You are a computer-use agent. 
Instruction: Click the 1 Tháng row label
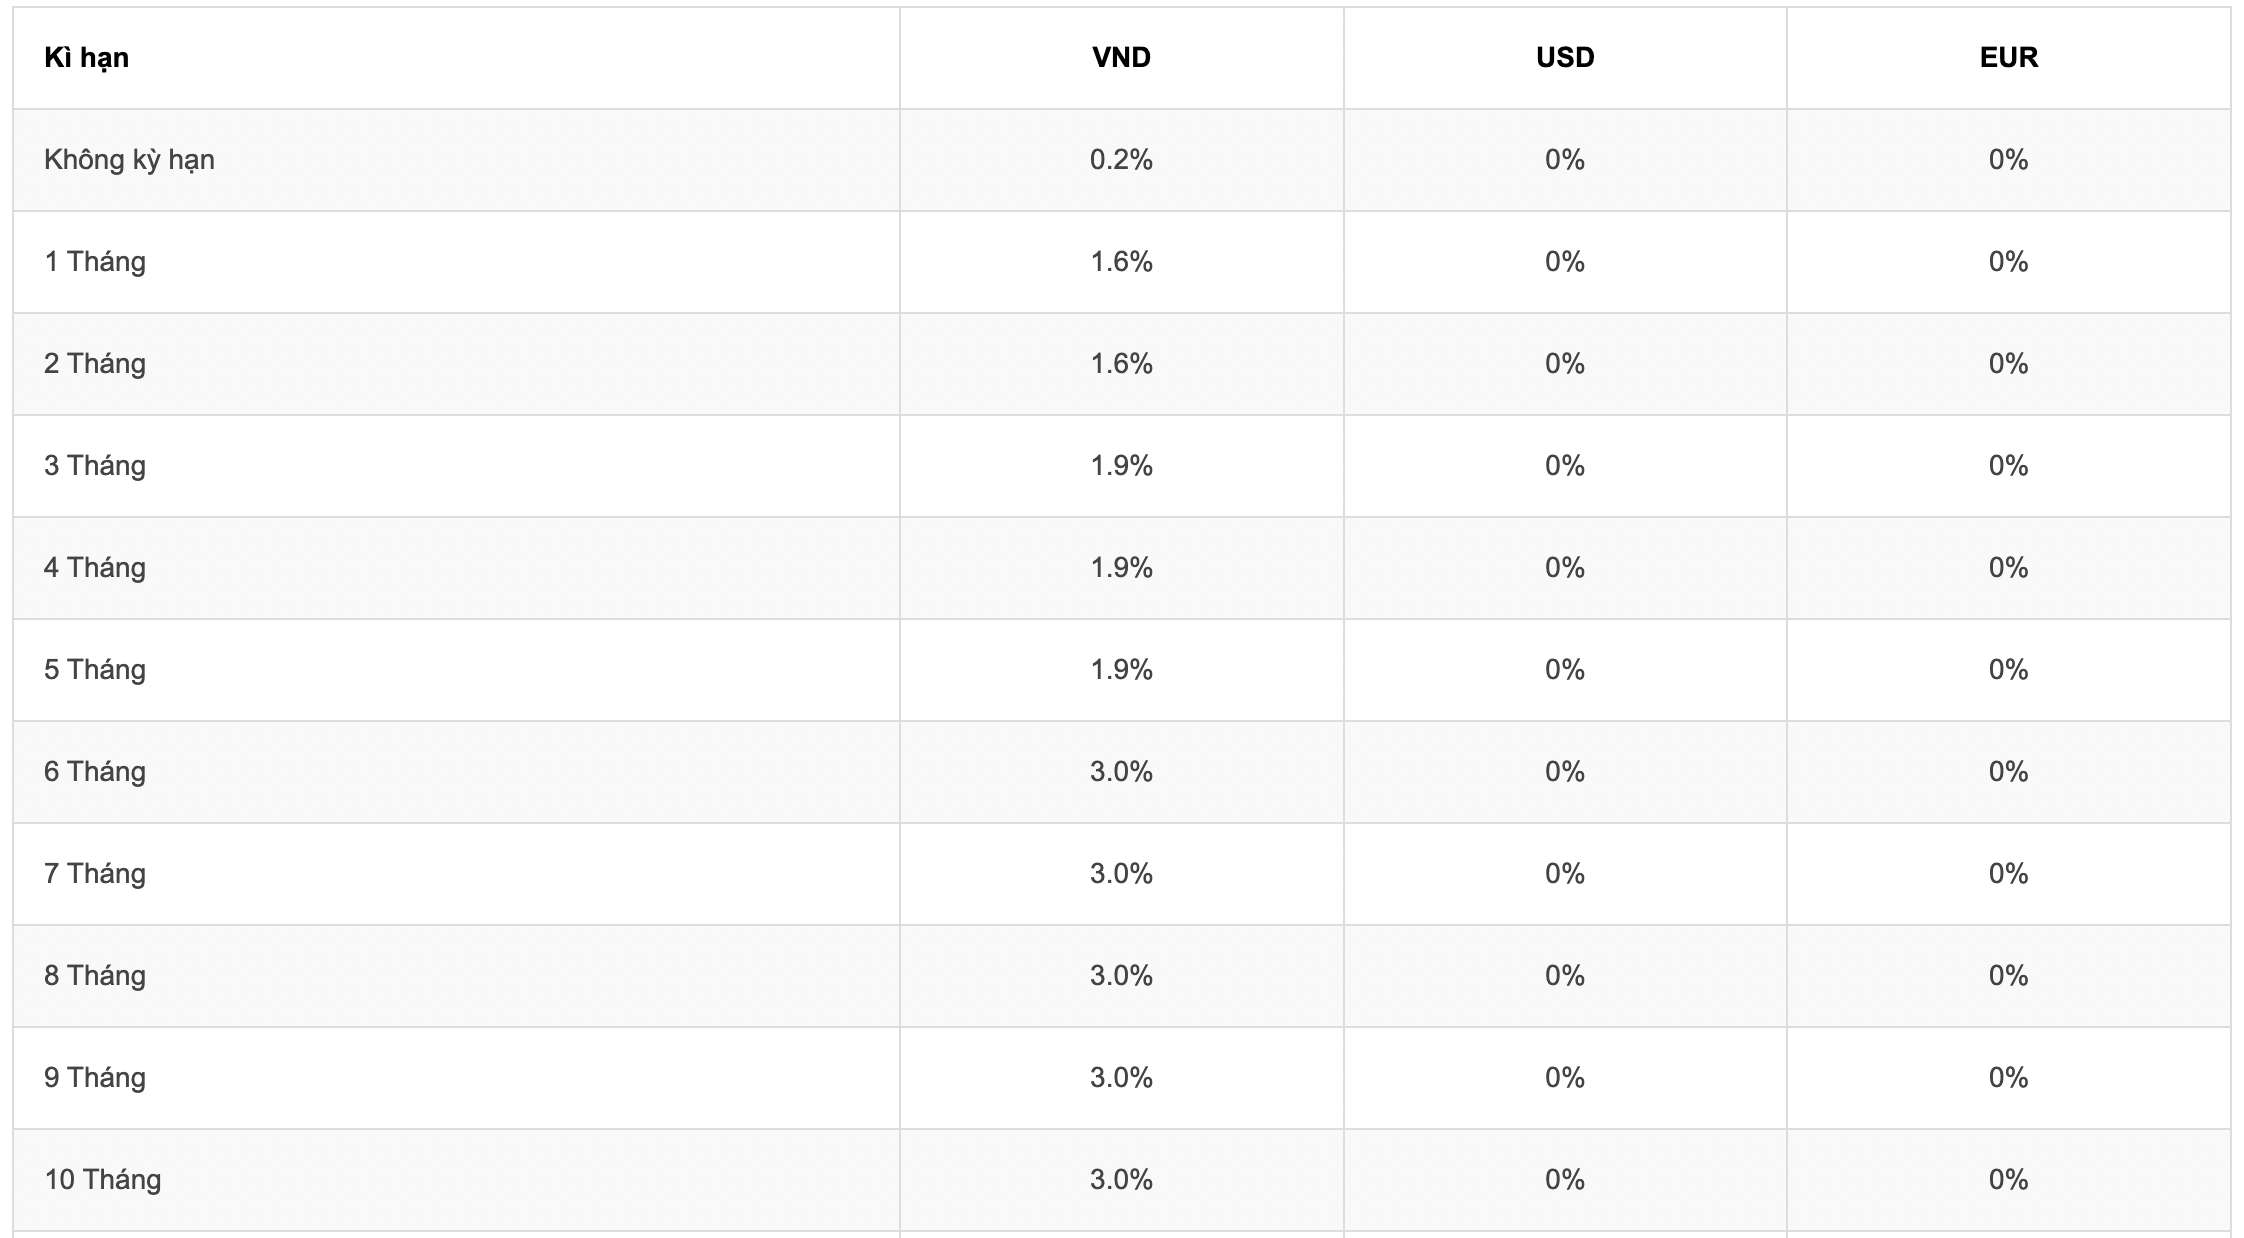pos(95,262)
